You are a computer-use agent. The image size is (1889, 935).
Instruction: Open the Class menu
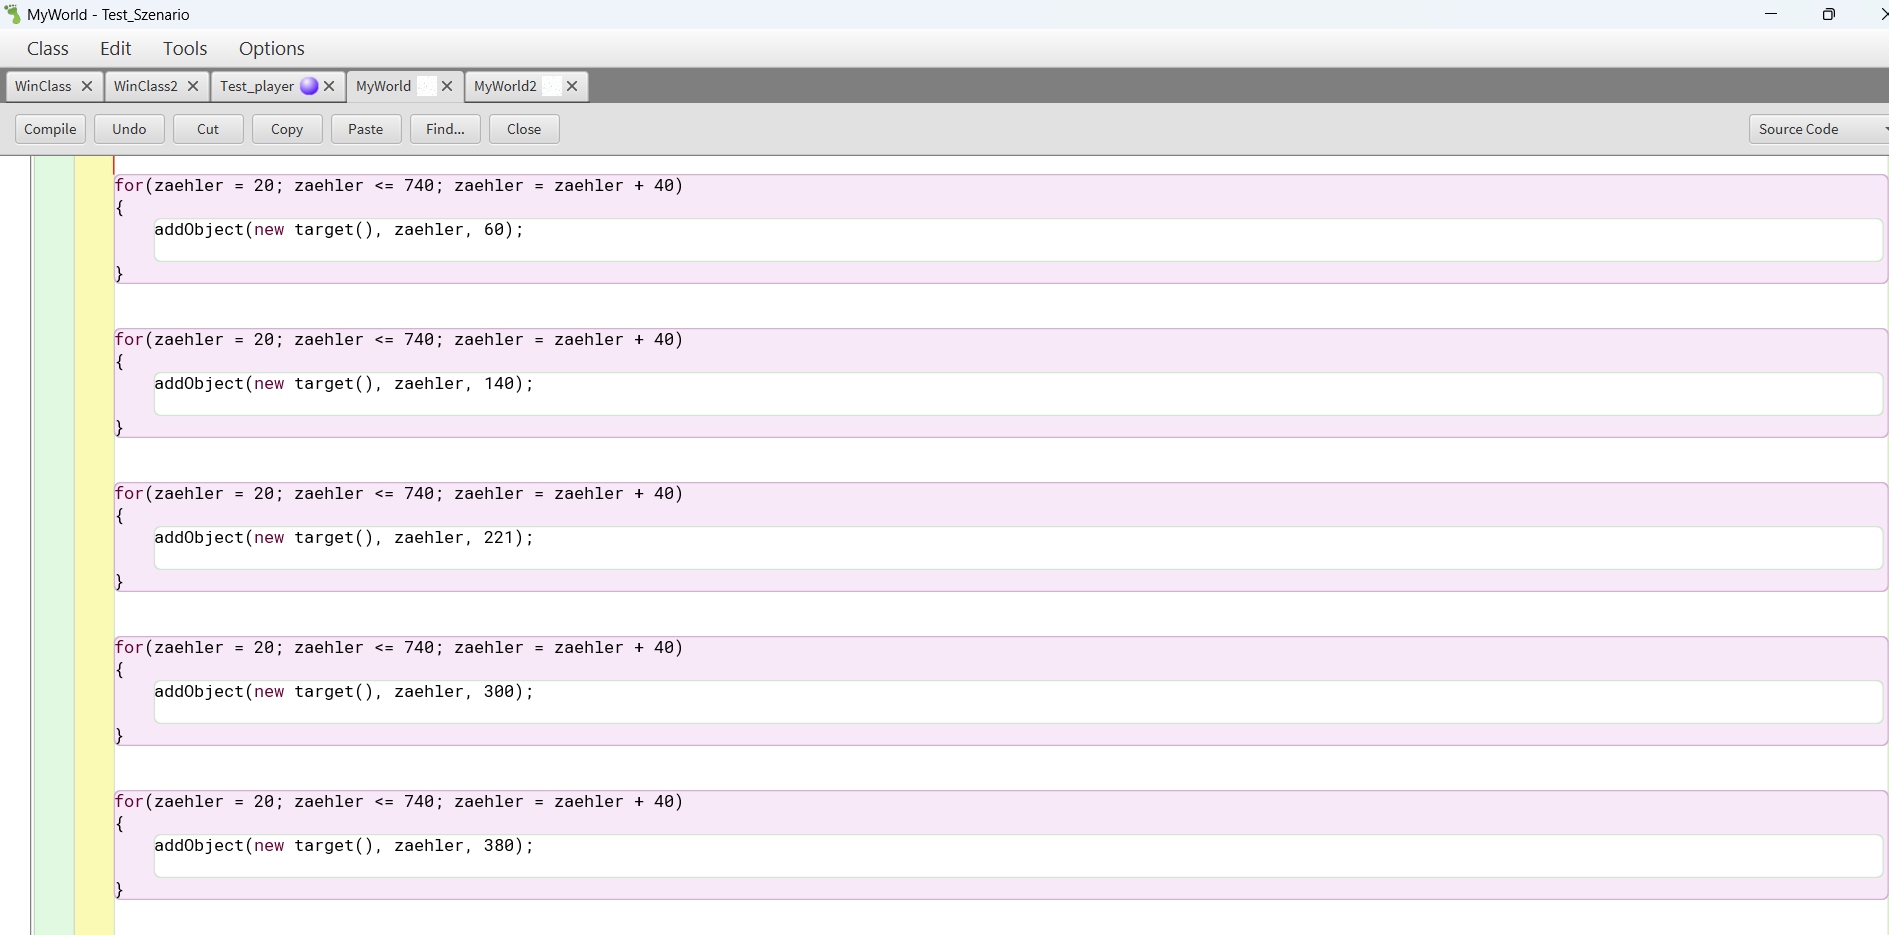(x=47, y=48)
